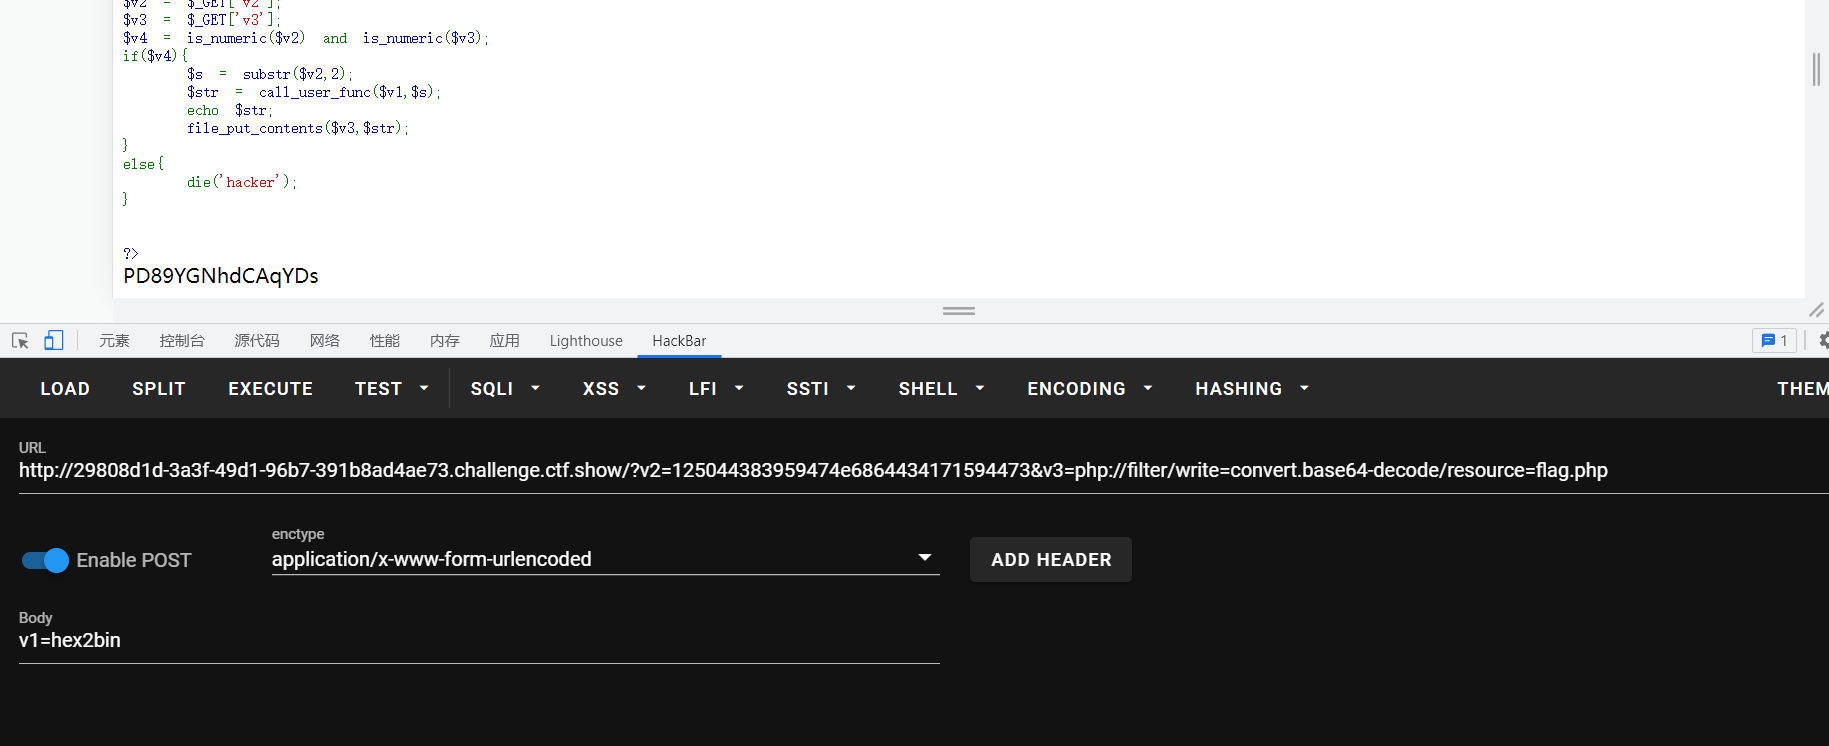Open the THEME menu in HackBar
Viewport: 1829px width, 746px height.
click(x=1802, y=389)
